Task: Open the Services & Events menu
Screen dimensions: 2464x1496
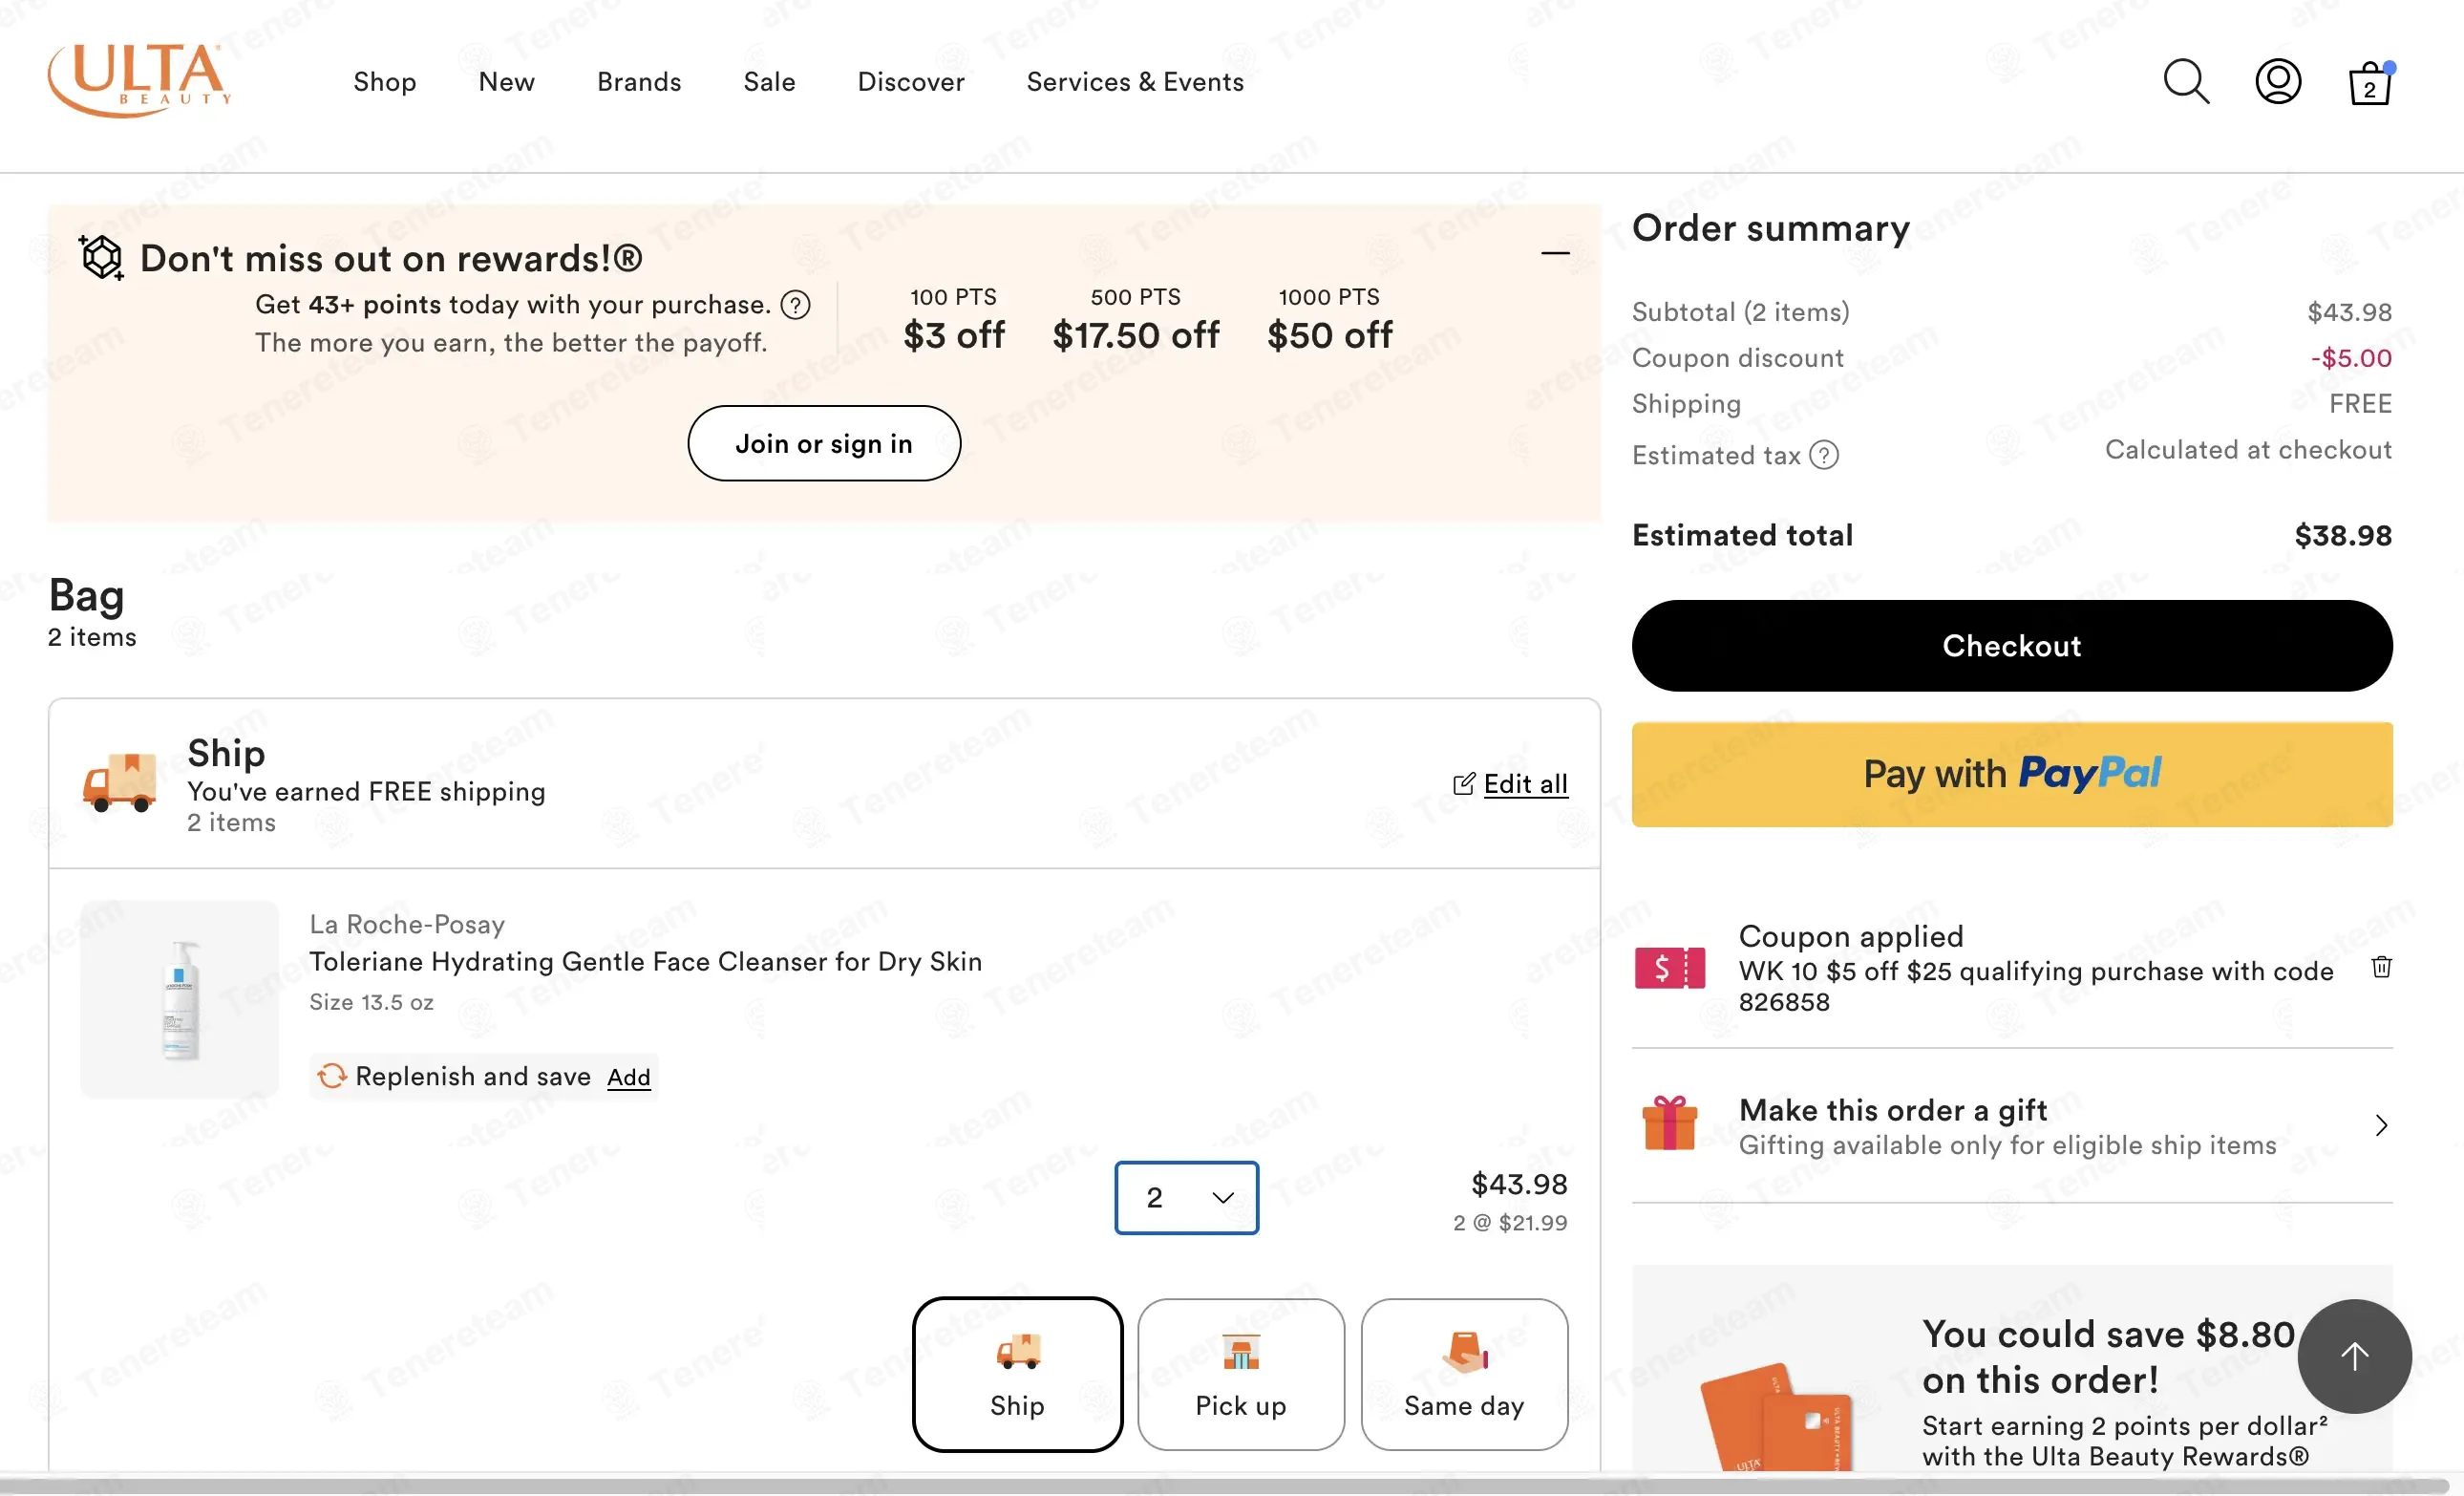Action: (1135, 82)
